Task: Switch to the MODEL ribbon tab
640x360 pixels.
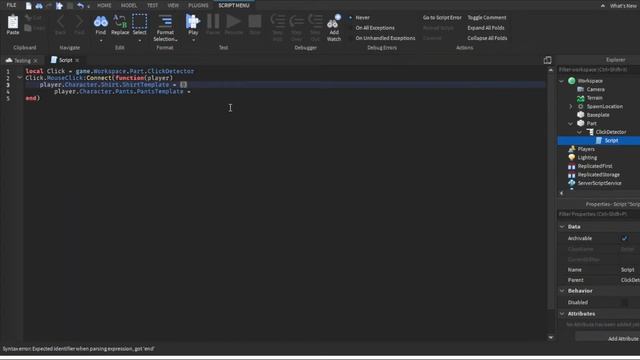Action: (129, 6)
